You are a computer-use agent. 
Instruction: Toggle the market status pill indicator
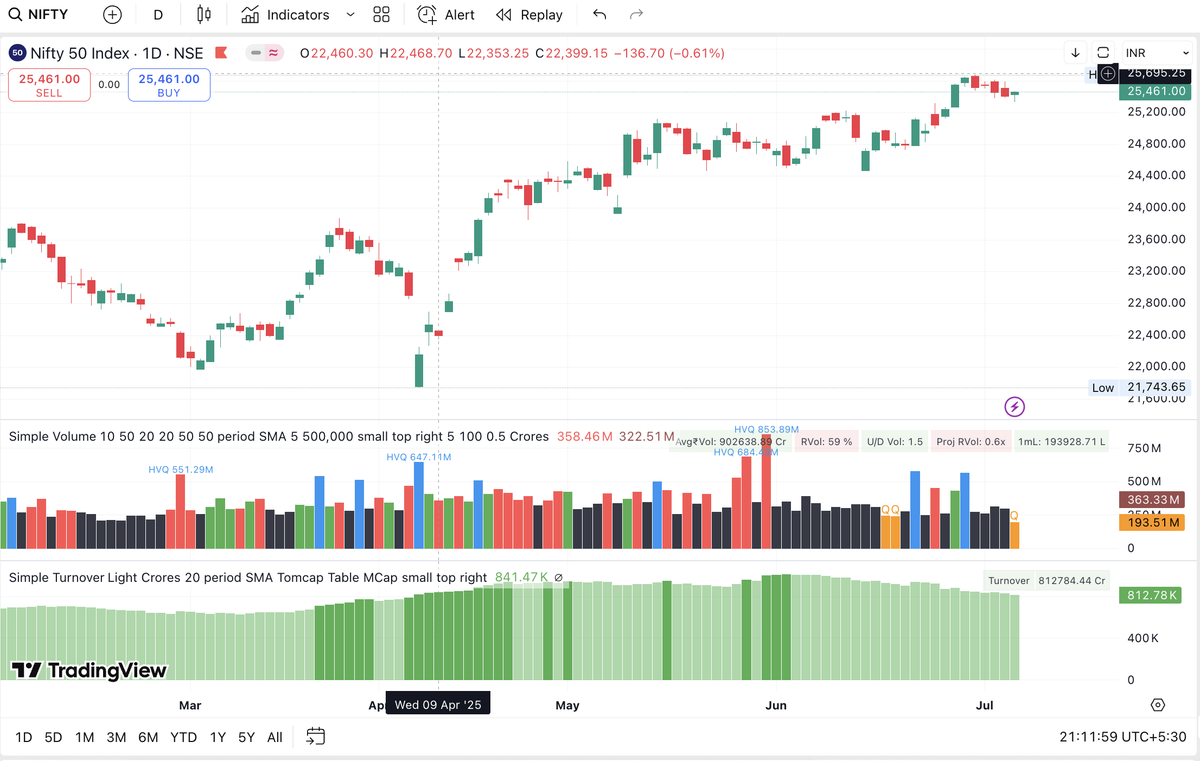click(x=265, y=53)
